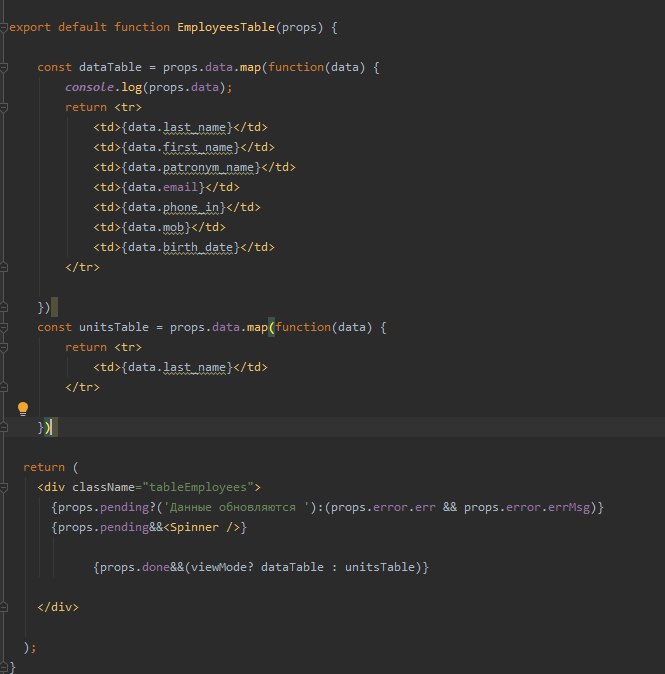The image size is (665, 674).
Task: Click the EmployeesTable function name
Action: (226, 27)
